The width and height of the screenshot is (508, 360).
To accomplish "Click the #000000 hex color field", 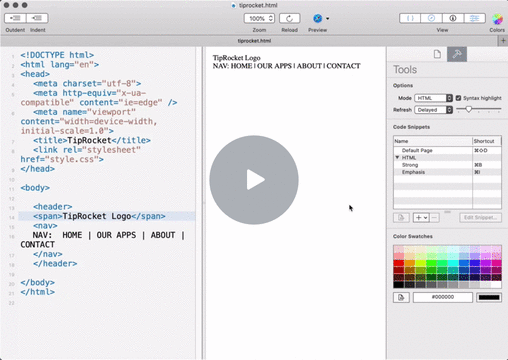I will point(443,297).
